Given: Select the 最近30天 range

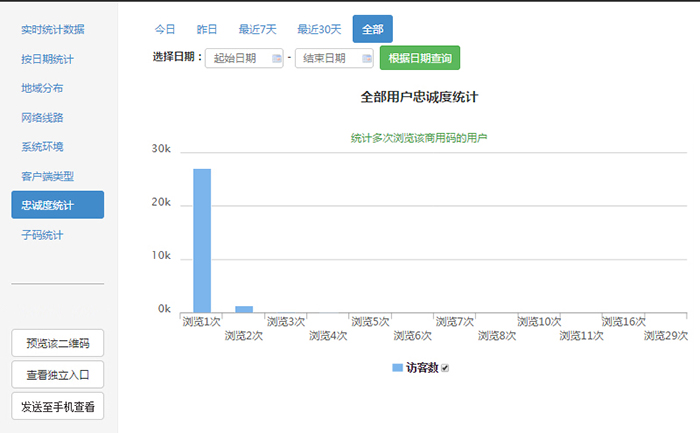Looking at the screenshot, I should (319, 29).
